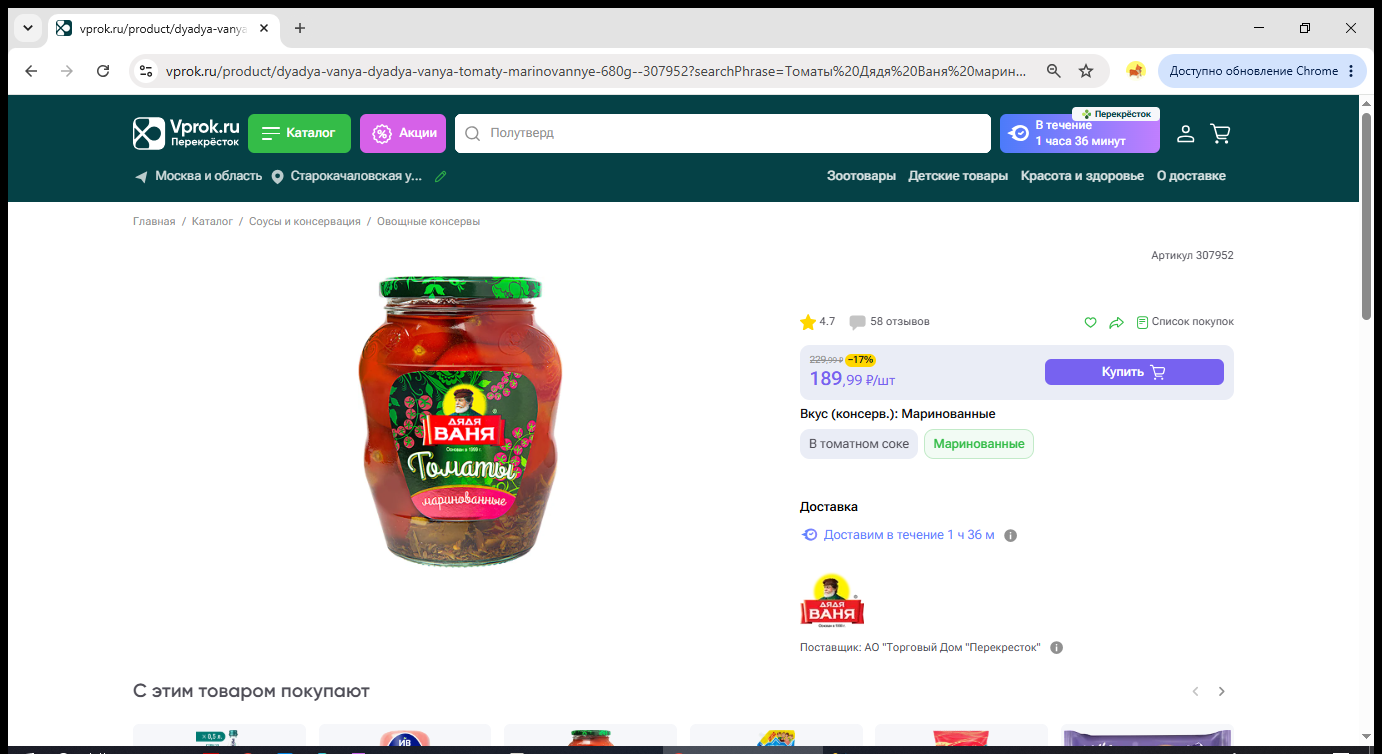
Task: Share the product using the arrow icon
Action: (x=1117, y=322)
